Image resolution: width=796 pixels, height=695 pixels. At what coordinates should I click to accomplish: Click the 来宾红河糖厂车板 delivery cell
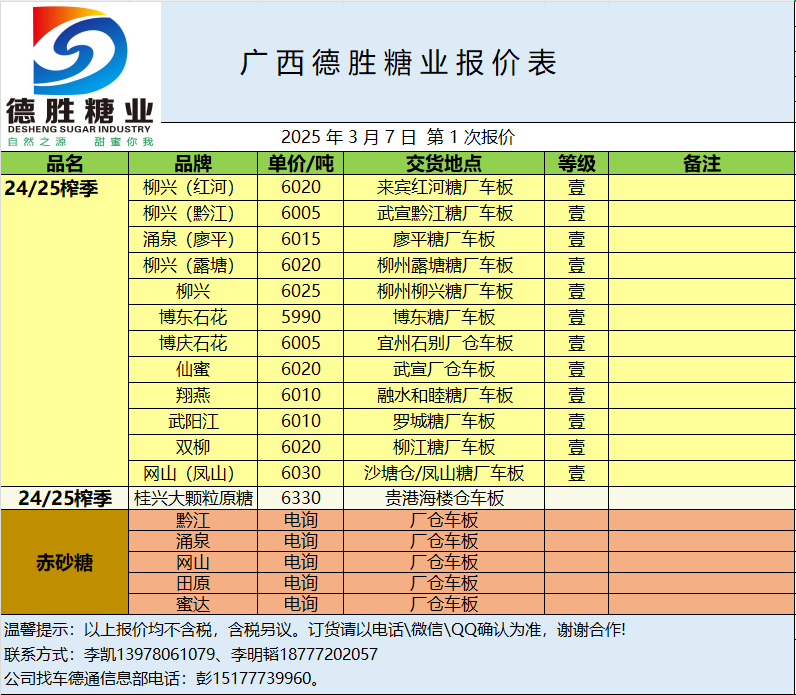[444, 187]
